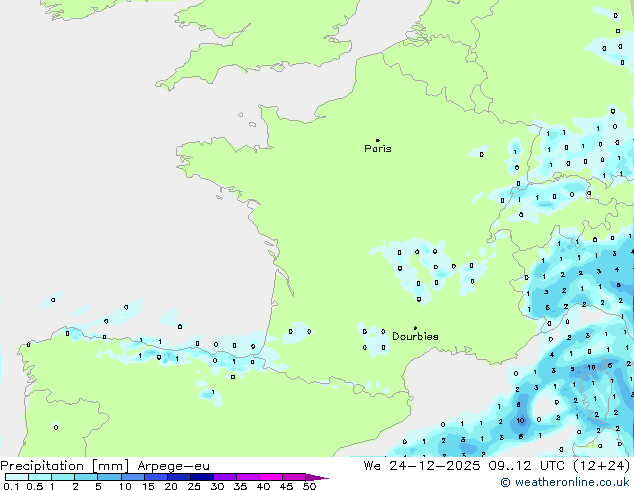Click the 'Precipitation [mm]' legend title
This screenshot has height=490, width=634.
click(65, 466)
